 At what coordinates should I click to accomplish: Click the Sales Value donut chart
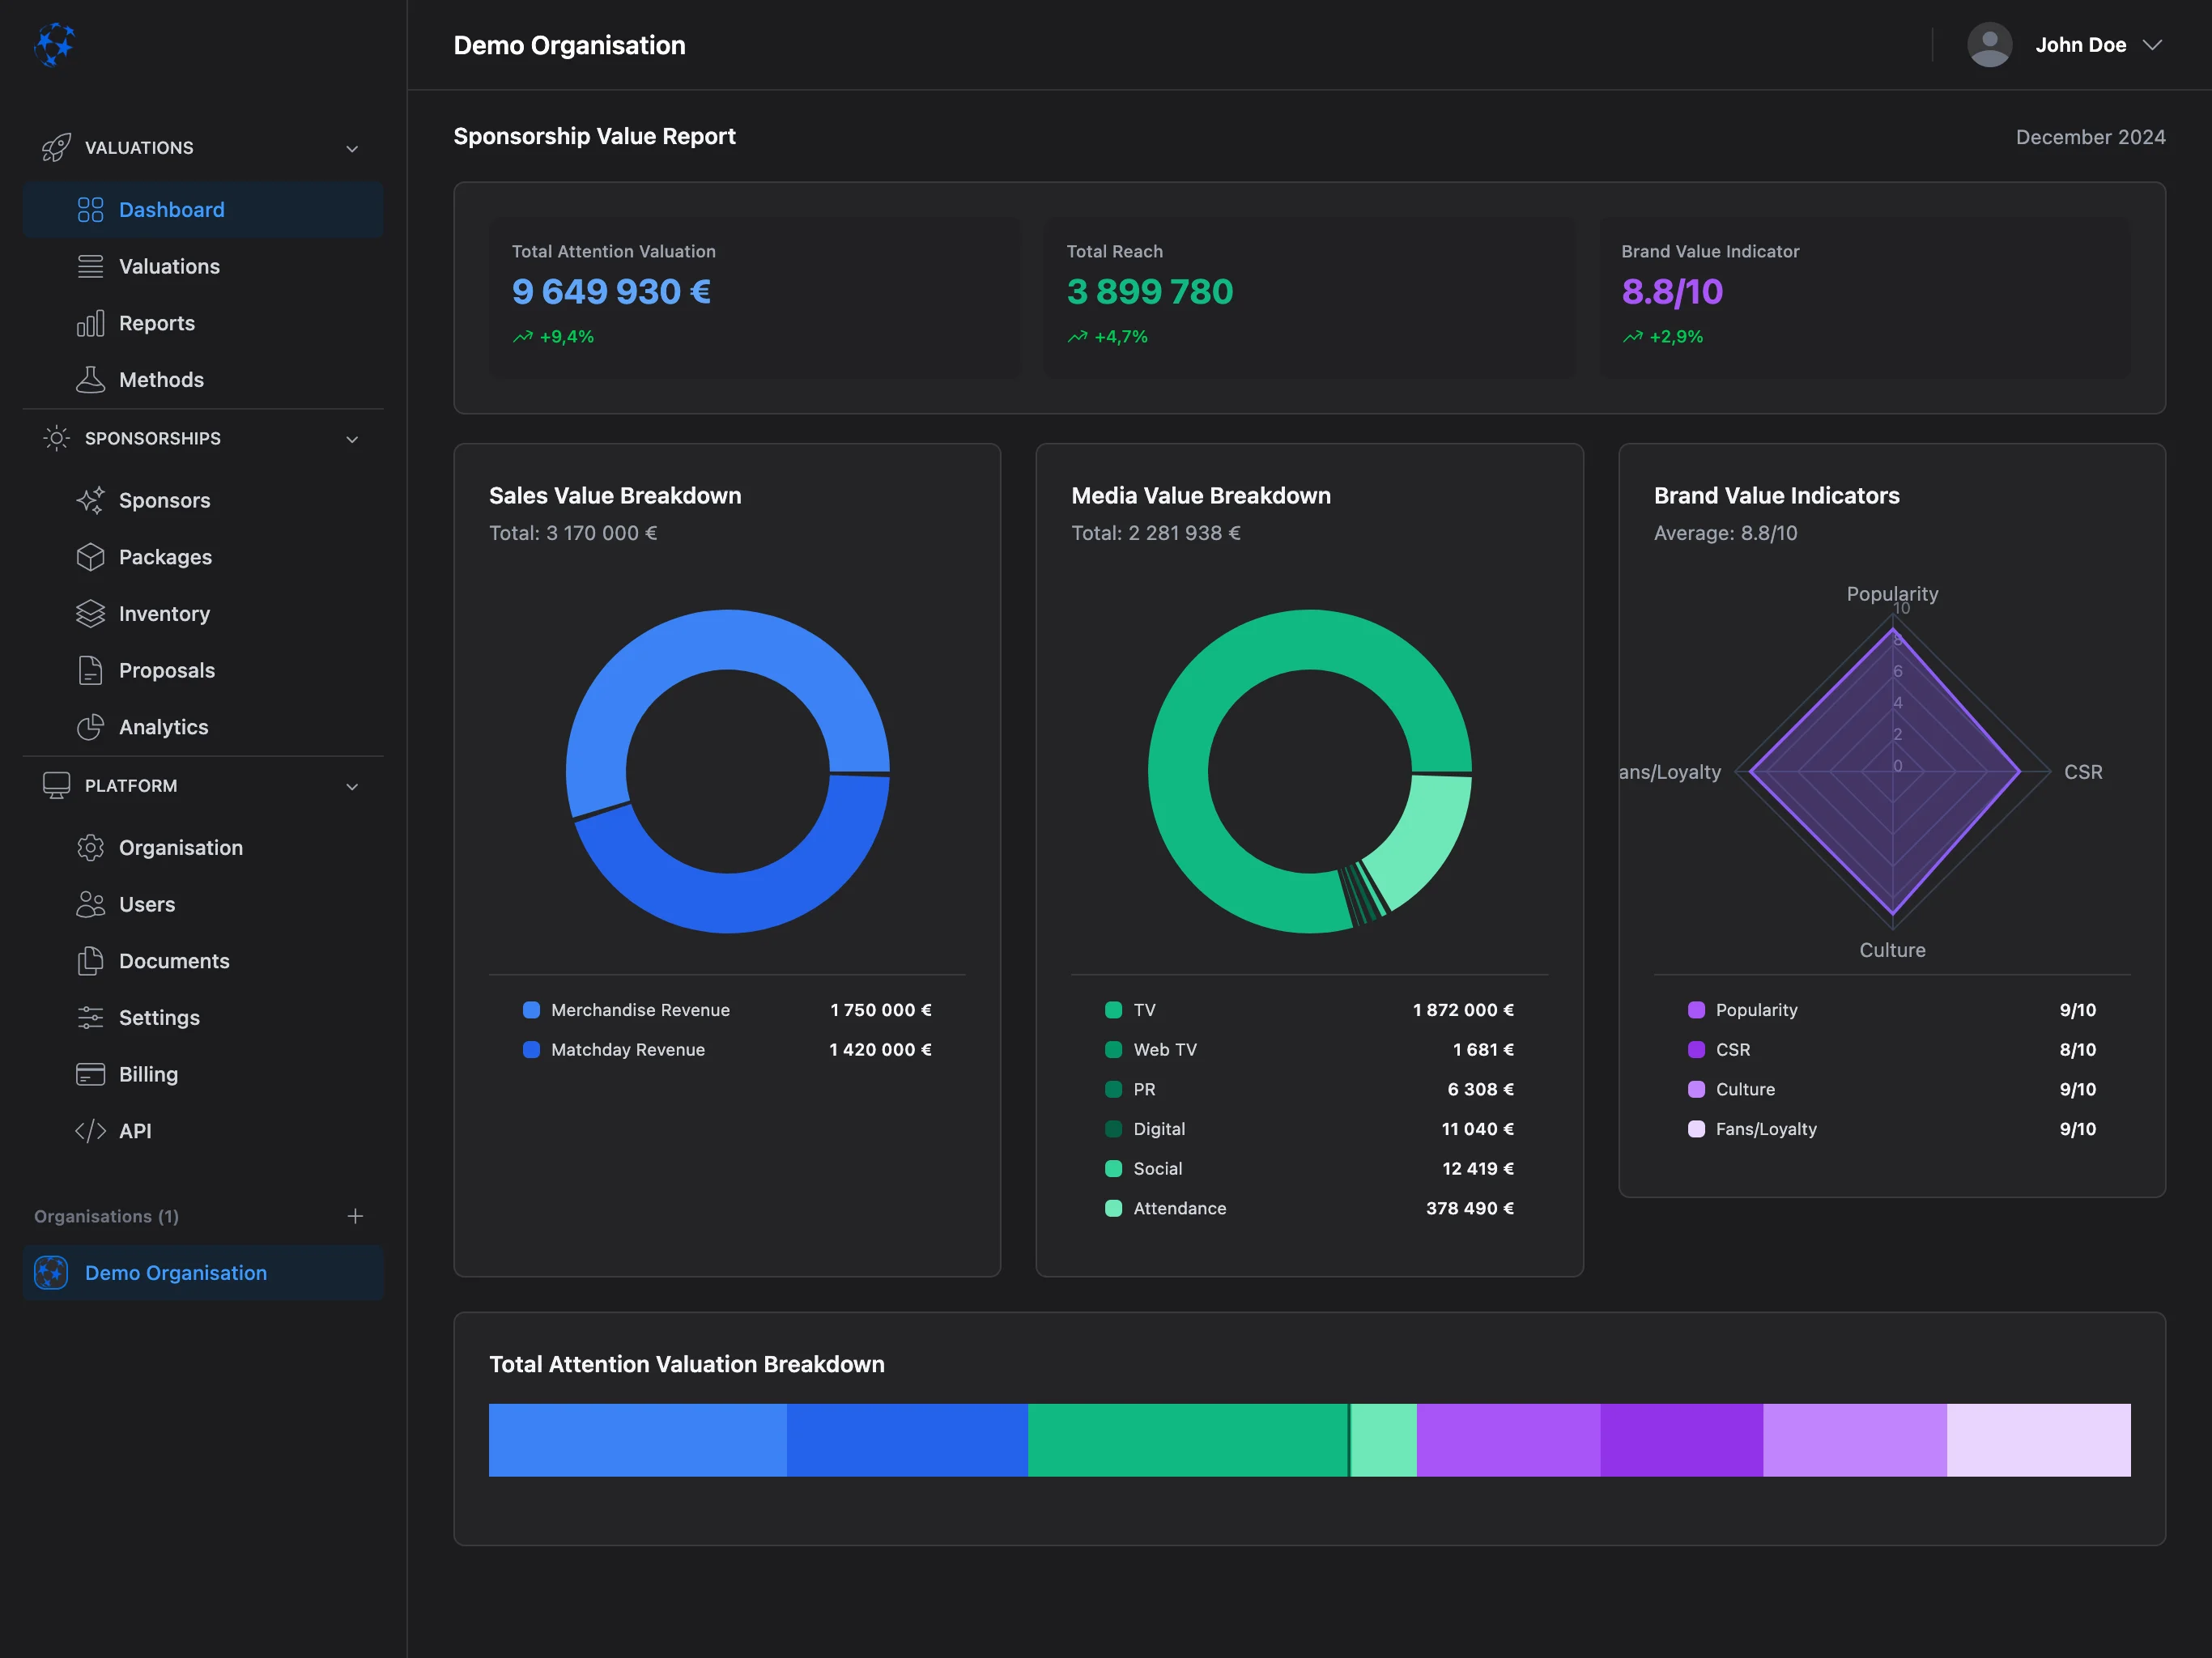point(728,772)
